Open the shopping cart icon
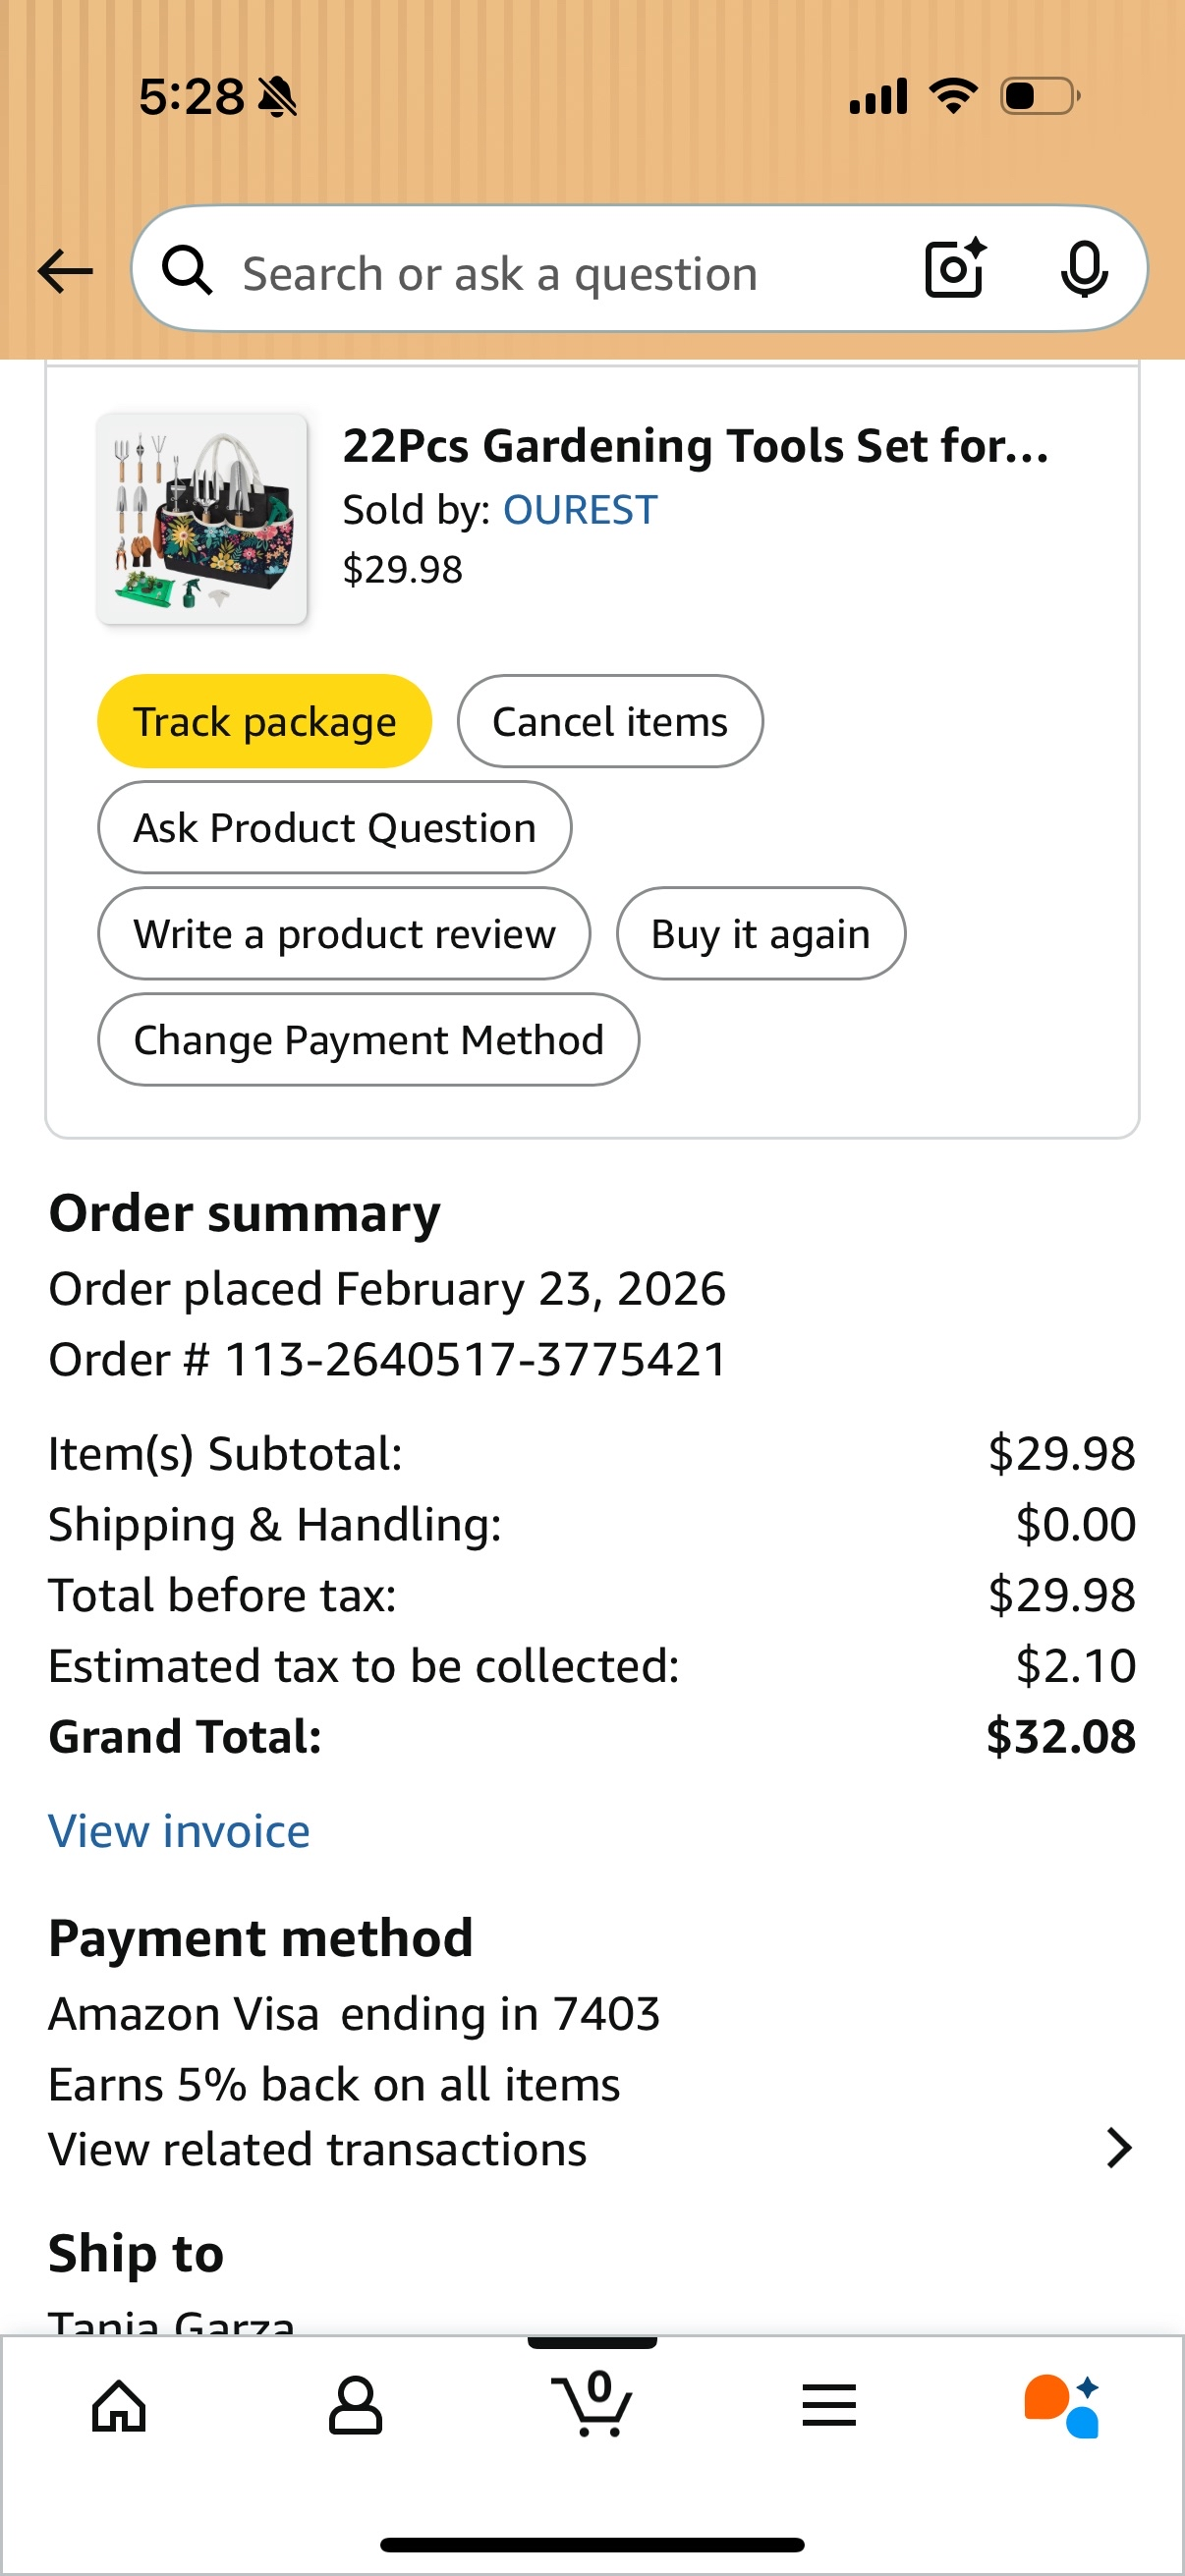The height and width of the screenshot is (2576, 1185). tap(592, 2403)
